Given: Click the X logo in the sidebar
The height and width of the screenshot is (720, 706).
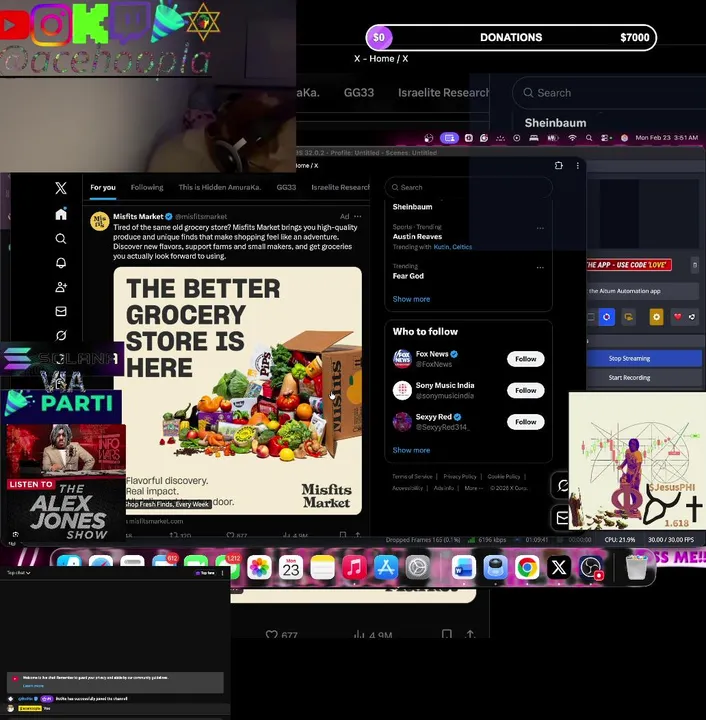Looking at the screenshot, I should 61,188.
